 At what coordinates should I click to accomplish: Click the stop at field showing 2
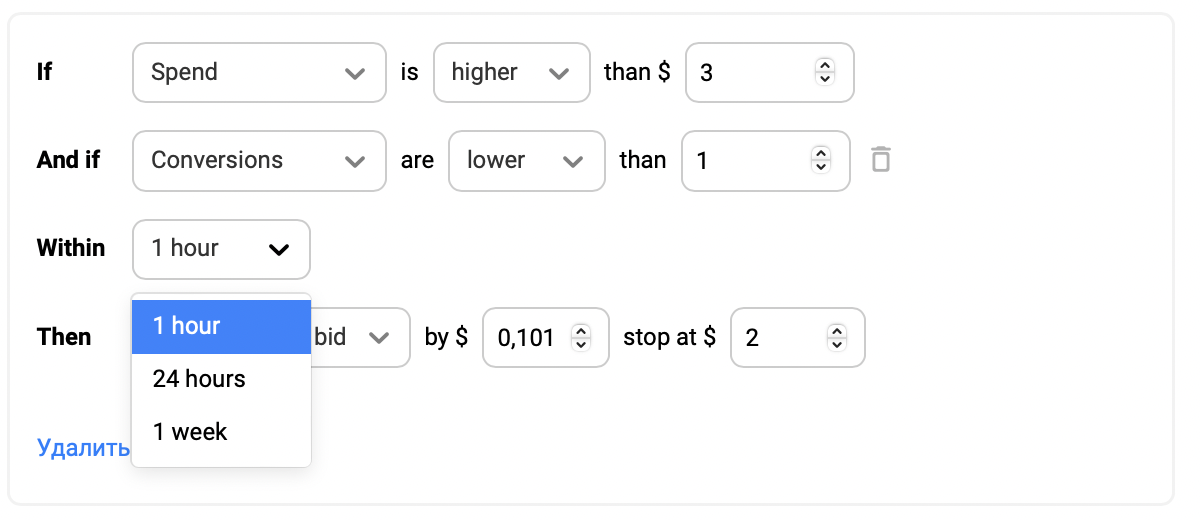(798, 337)
